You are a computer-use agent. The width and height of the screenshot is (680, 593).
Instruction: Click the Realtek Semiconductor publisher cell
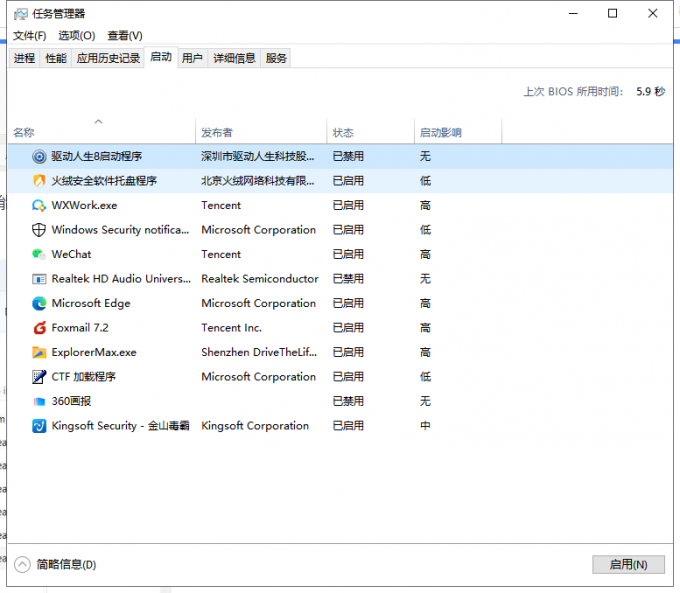click(x=260, y=279)
